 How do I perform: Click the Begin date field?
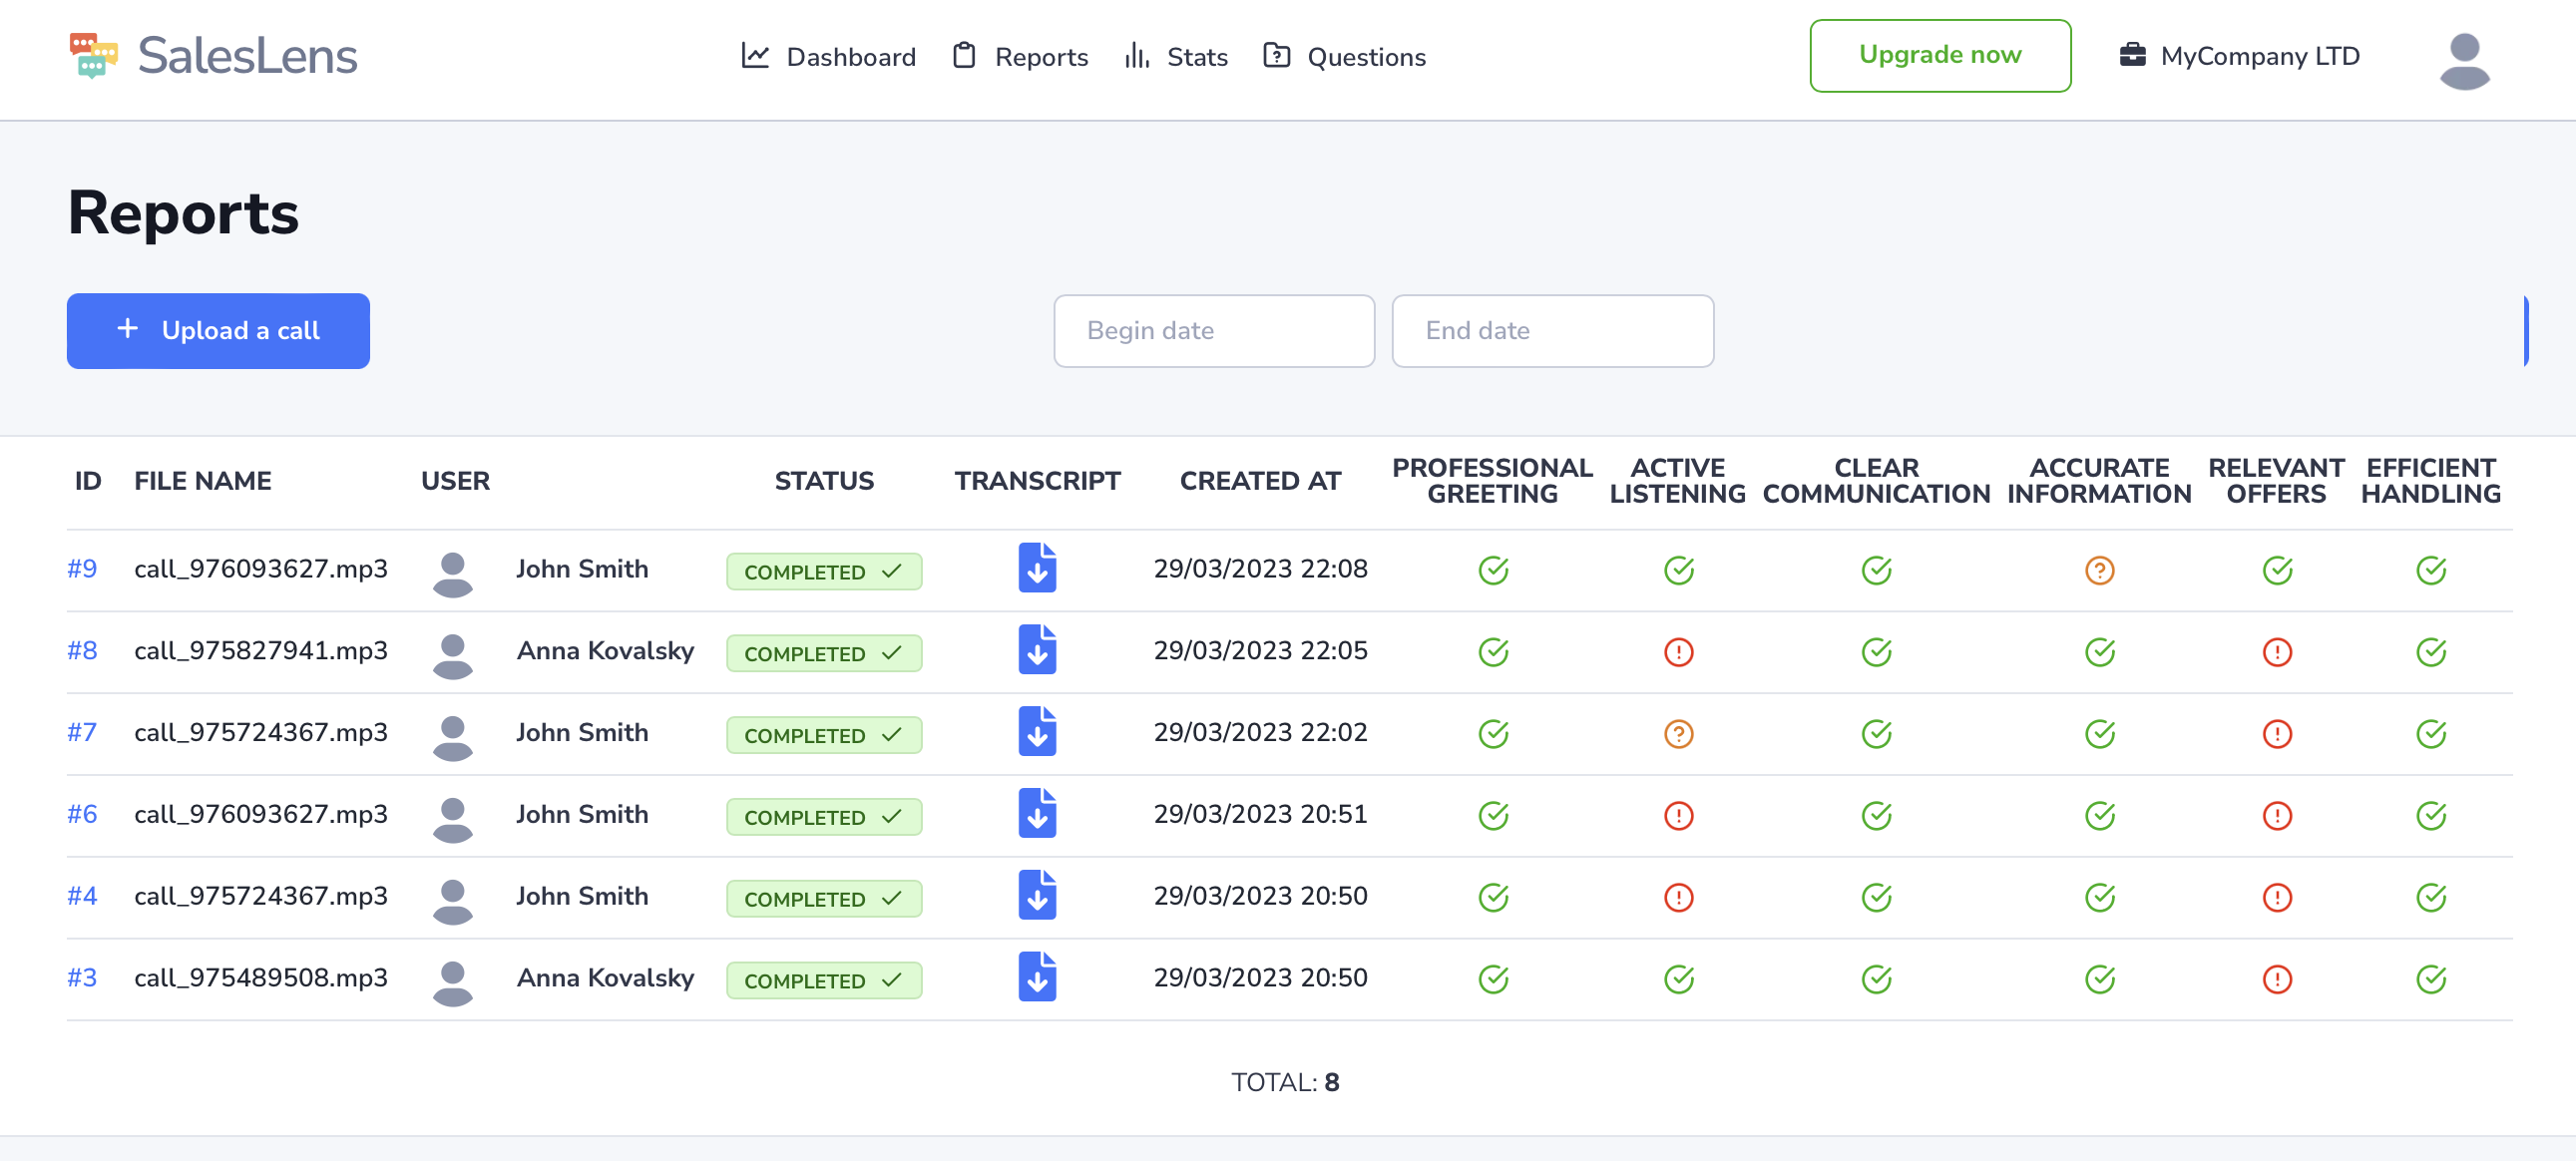1213,331
